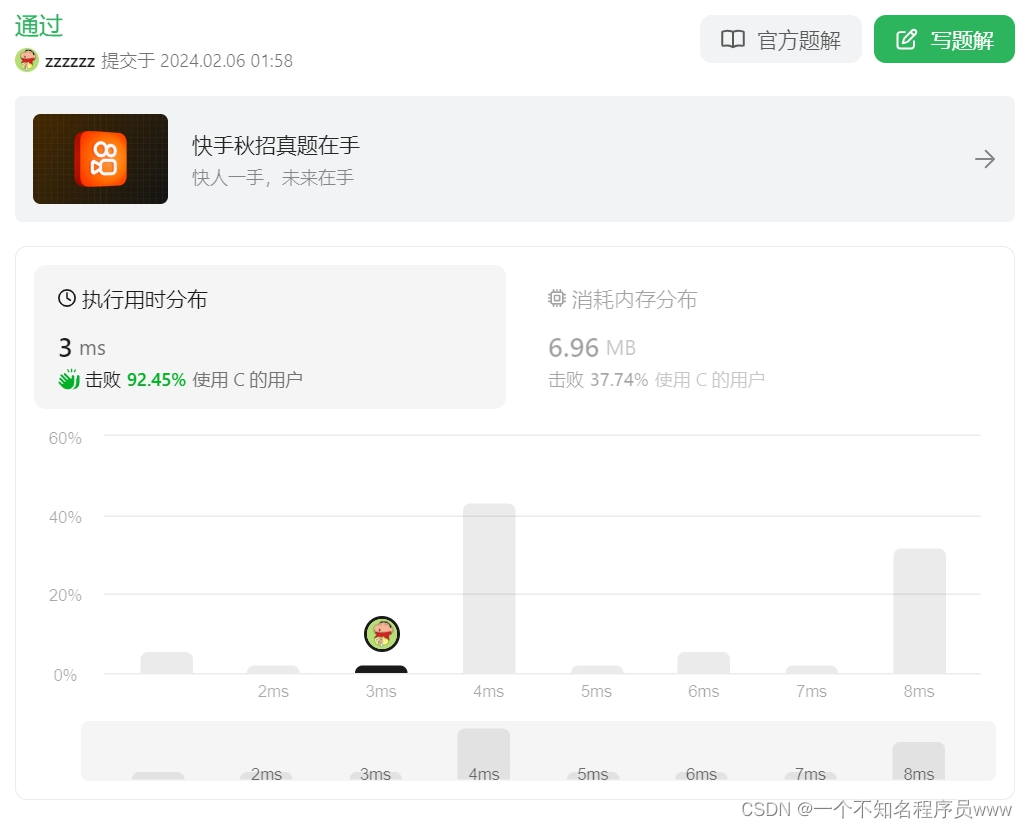Click the 40% y-axis label
Screen dimensions: 1027x828
65,518
